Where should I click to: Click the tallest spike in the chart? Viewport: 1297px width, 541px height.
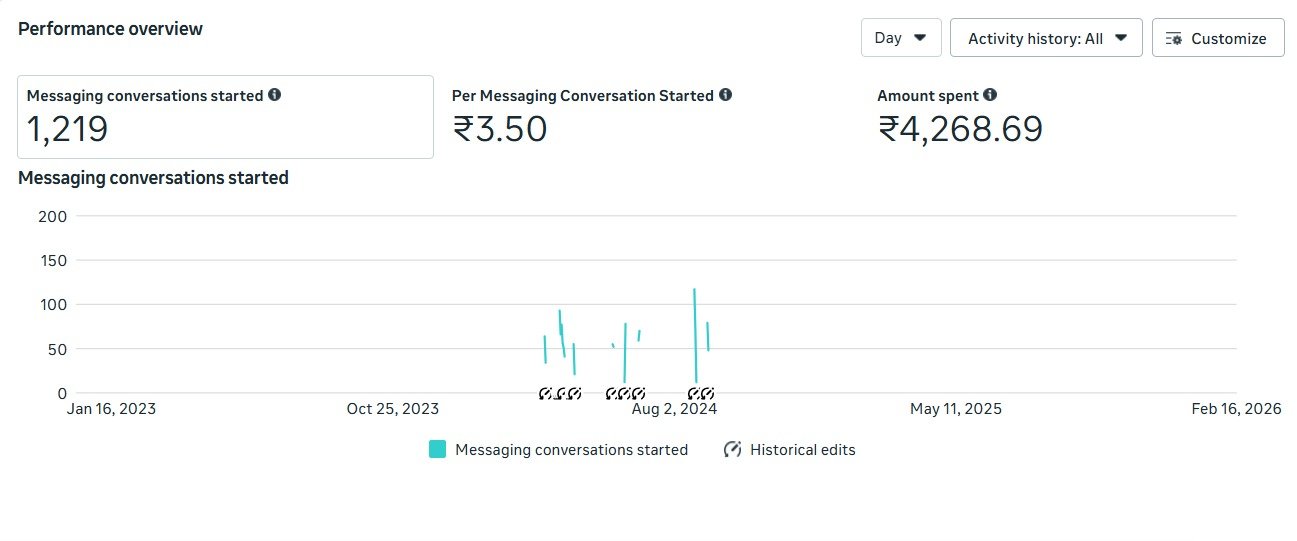tap(695, 335)
